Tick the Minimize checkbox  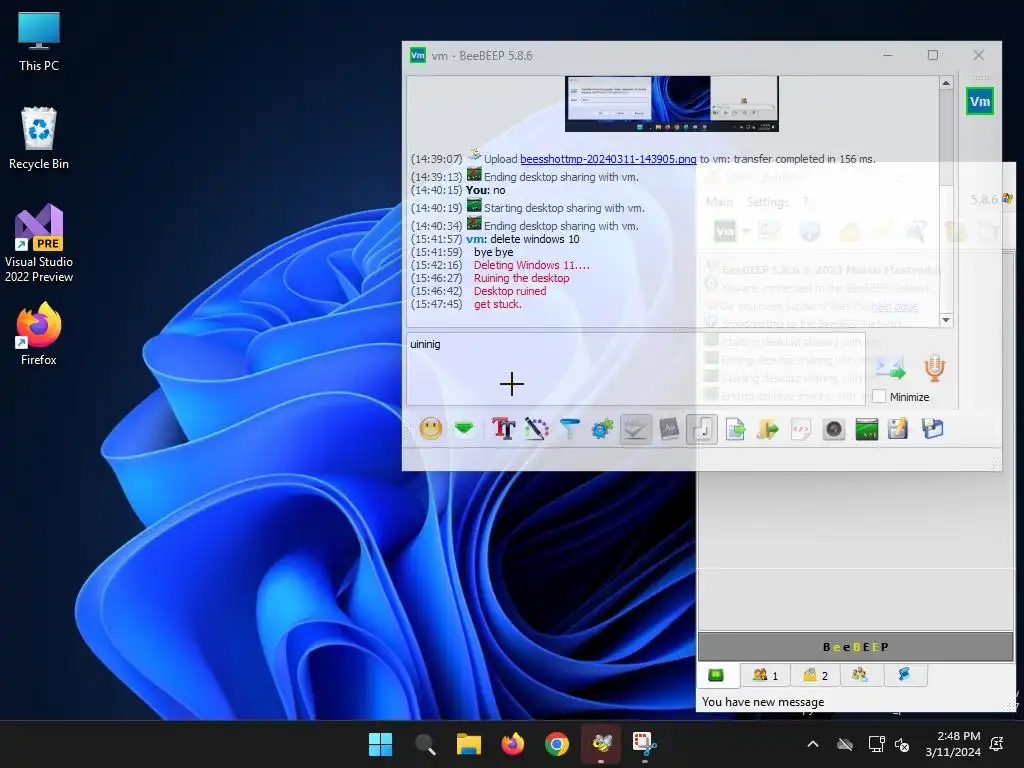tap(879, 396)
